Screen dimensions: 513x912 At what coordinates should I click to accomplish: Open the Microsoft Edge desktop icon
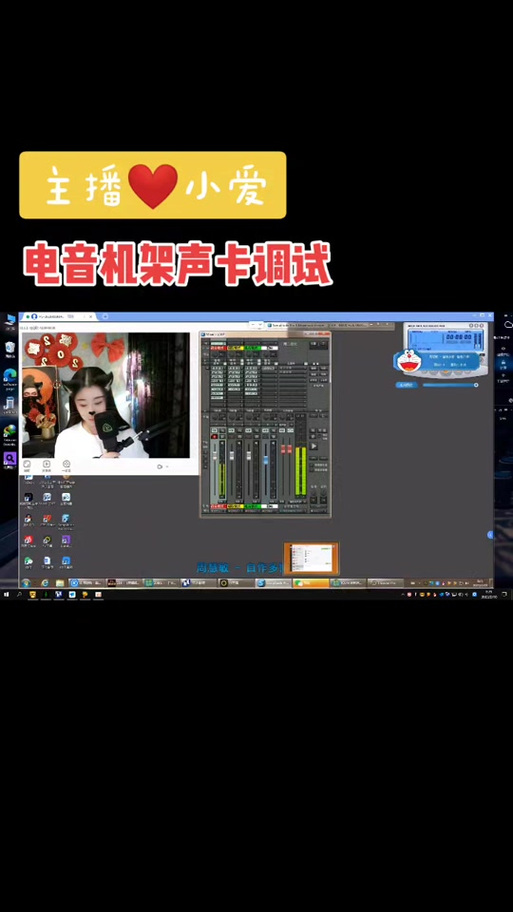[10, 375]
